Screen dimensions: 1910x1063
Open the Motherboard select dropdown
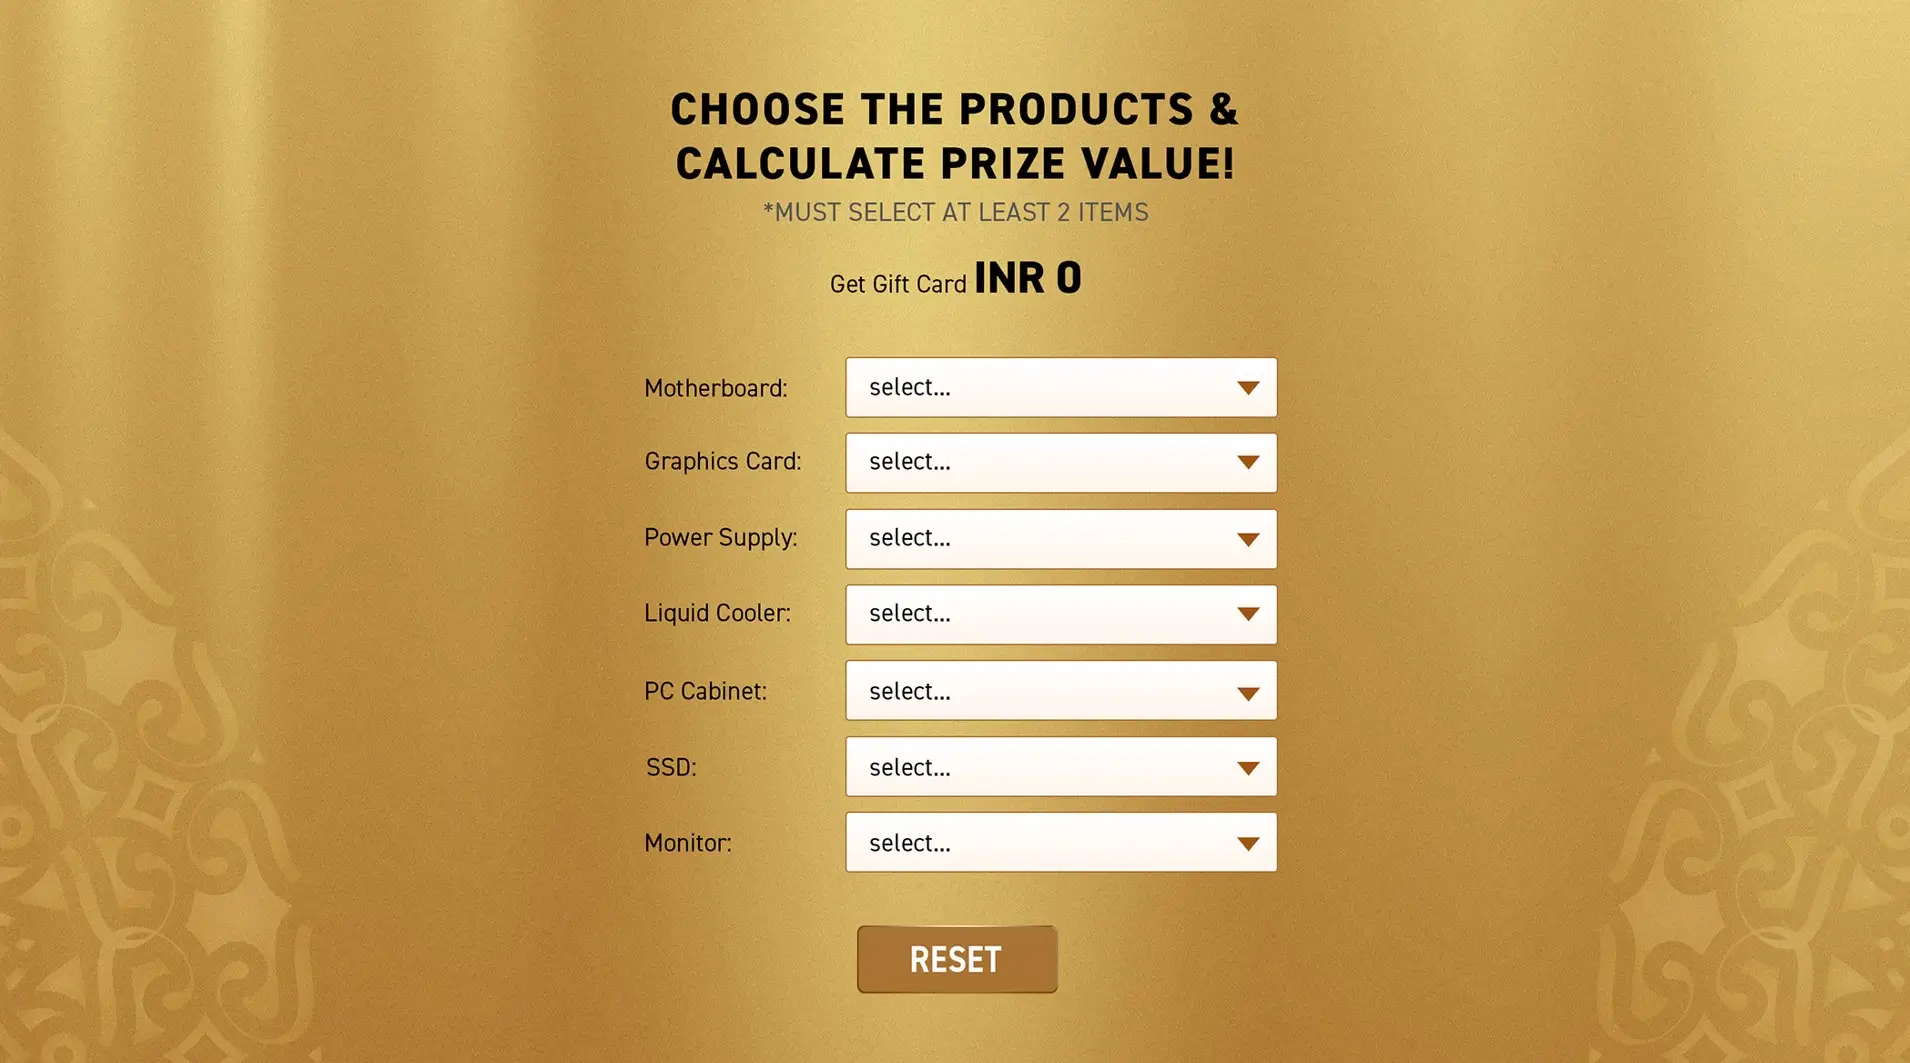tap(1060, 387)
